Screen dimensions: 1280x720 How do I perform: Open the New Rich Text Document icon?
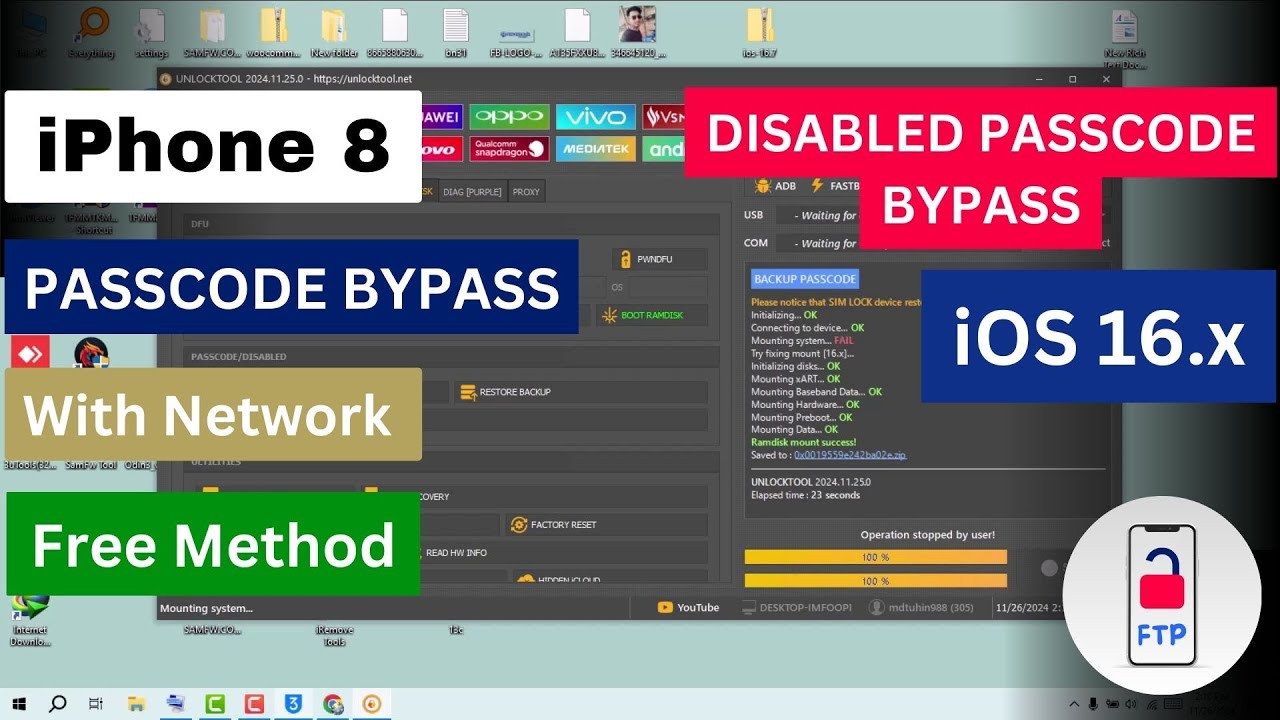1125,38
